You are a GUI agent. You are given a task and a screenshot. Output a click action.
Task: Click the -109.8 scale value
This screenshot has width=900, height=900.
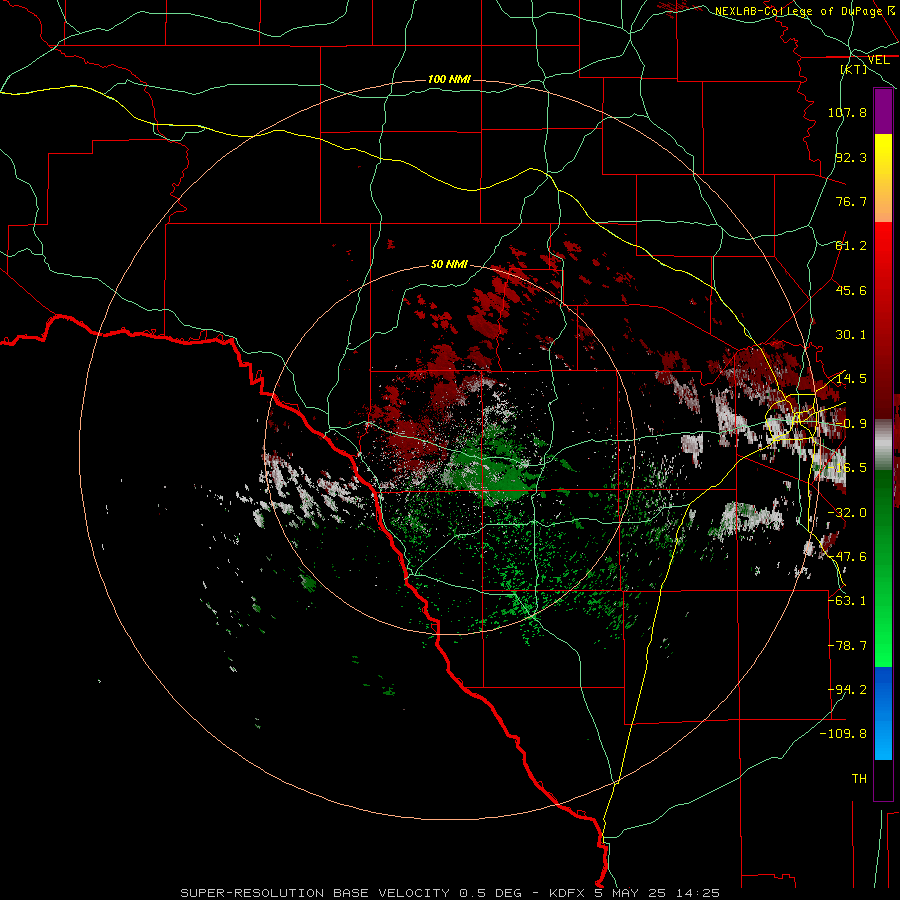(844, 734)
